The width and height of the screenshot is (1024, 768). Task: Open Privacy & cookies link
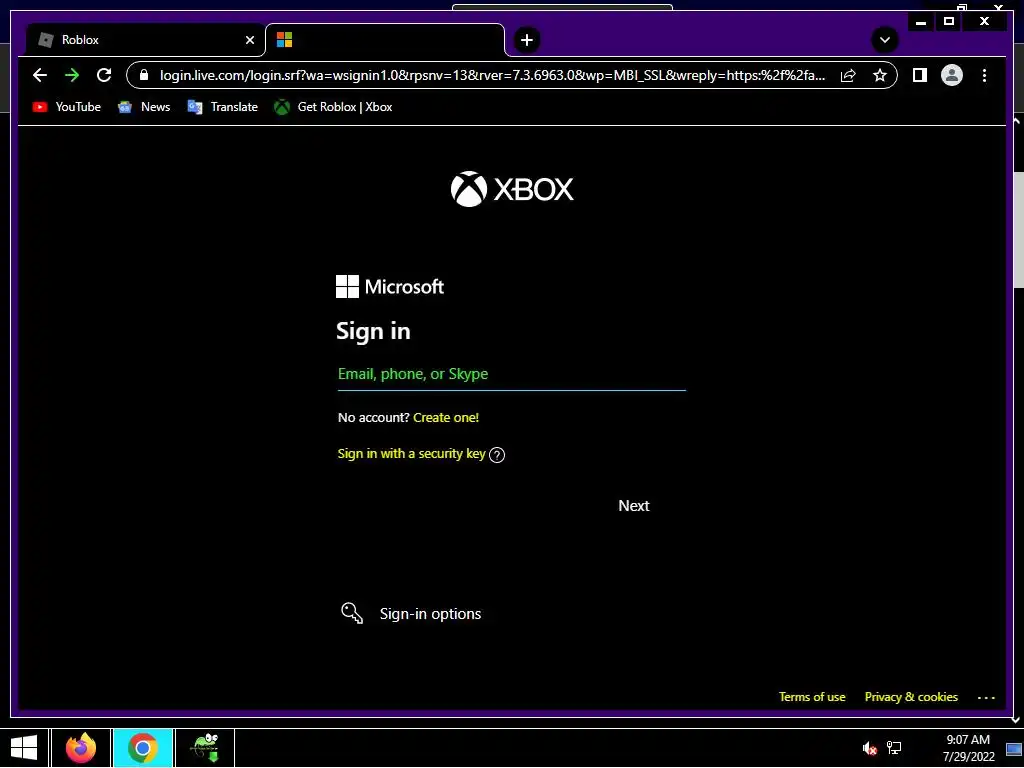pos(911,697)
